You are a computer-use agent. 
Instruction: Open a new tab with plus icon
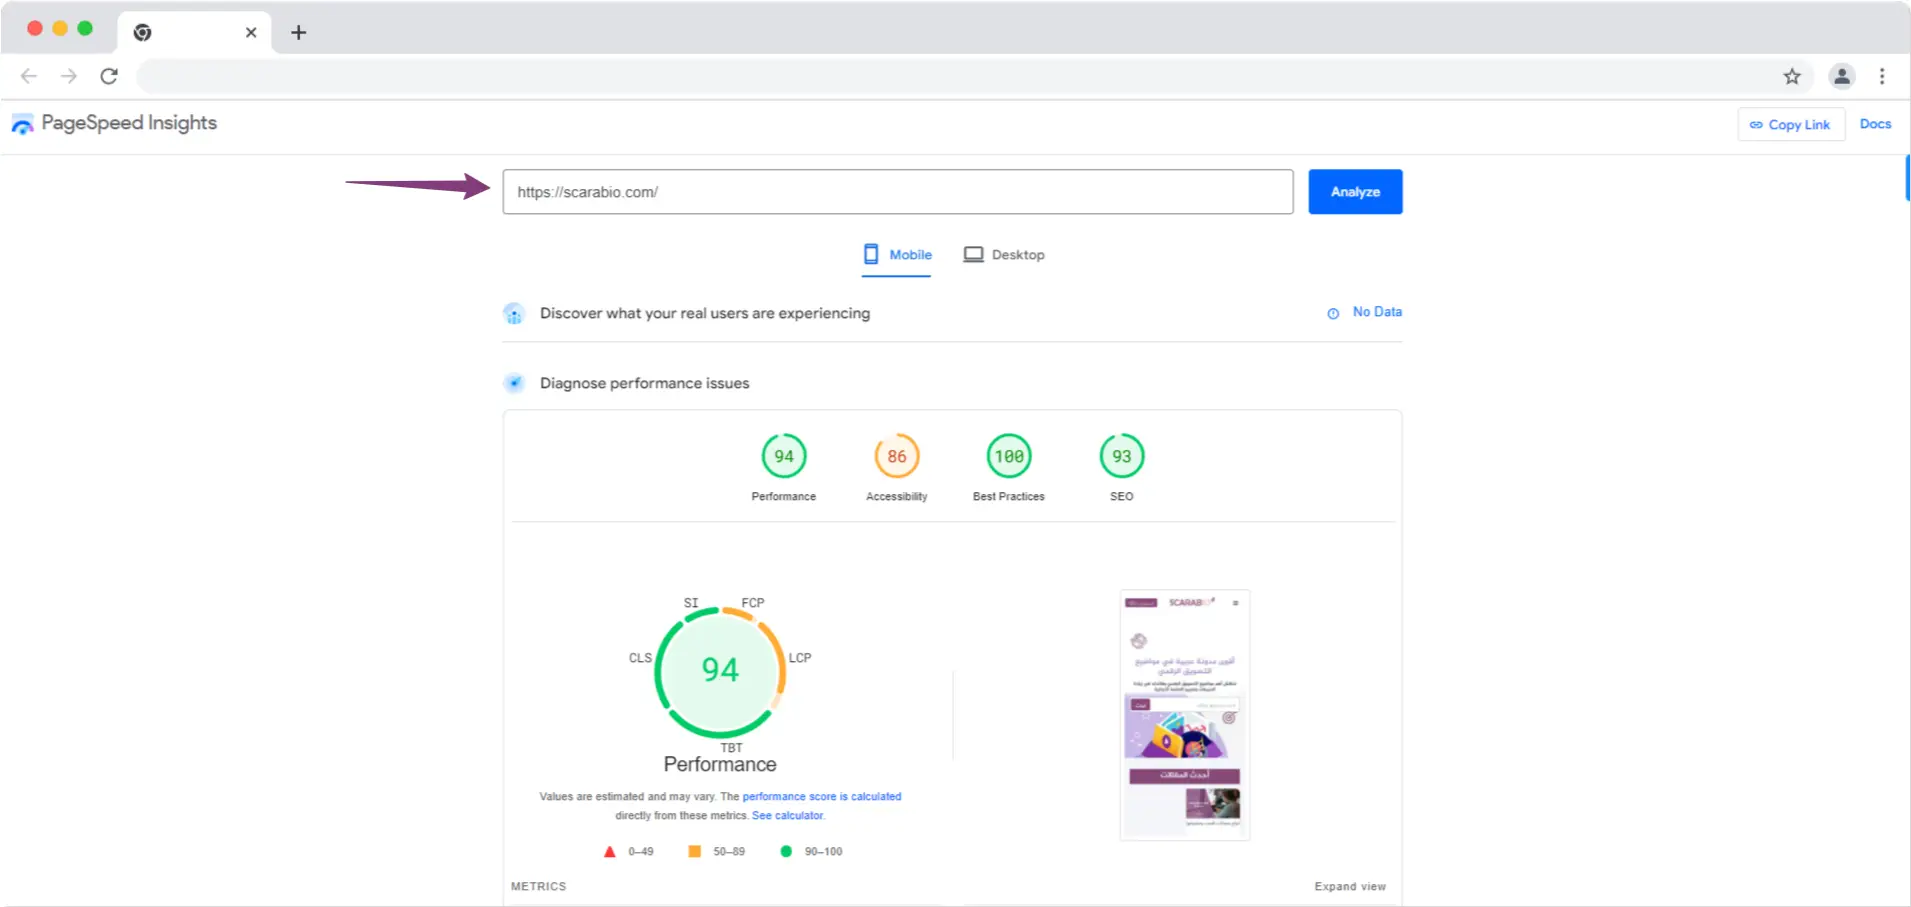(298, 32)
